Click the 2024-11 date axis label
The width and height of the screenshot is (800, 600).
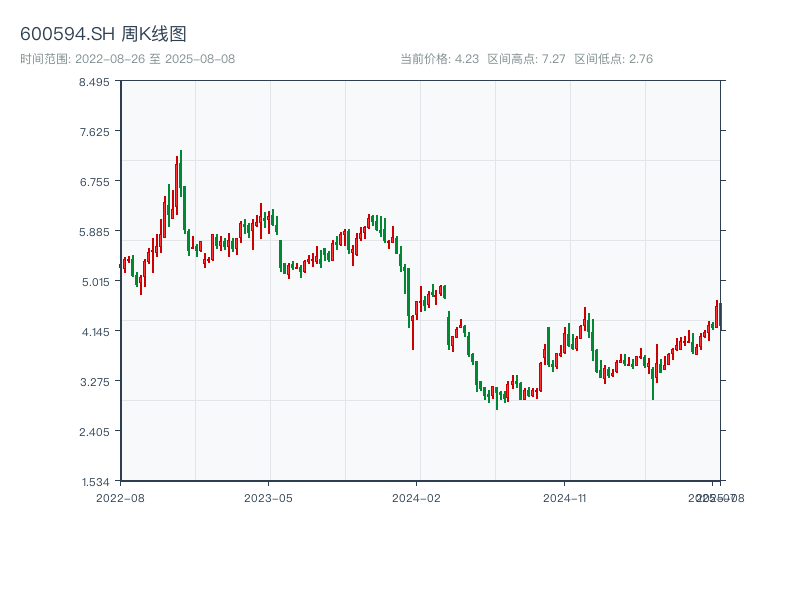pos(565,497)
